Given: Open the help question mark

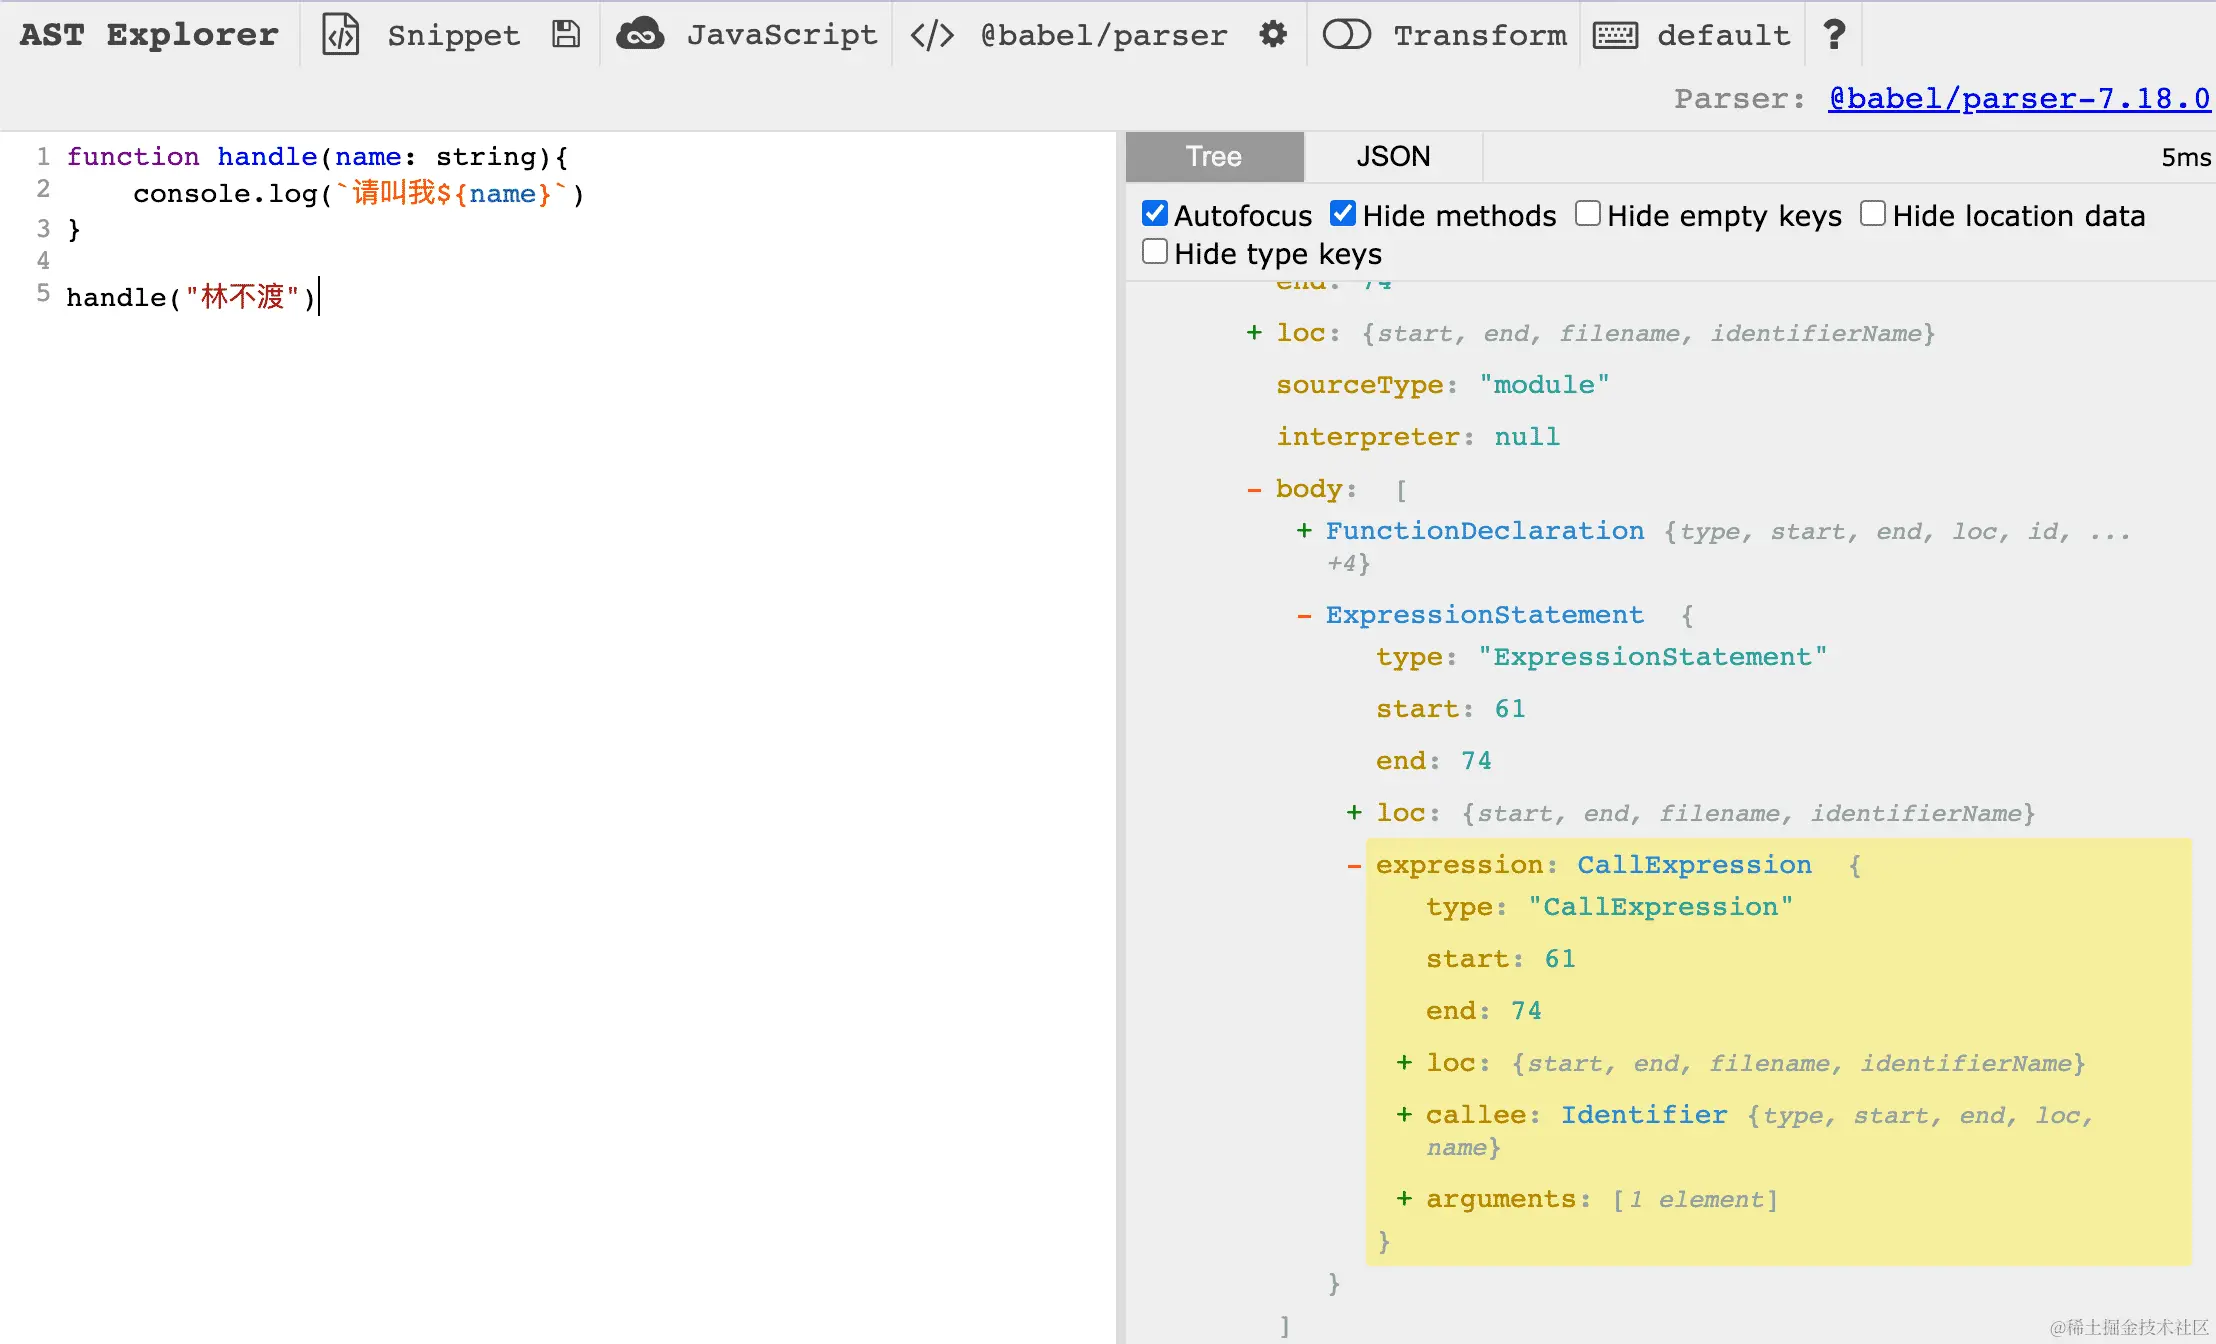Looking at the screenshot, I should click(1834, 34).
